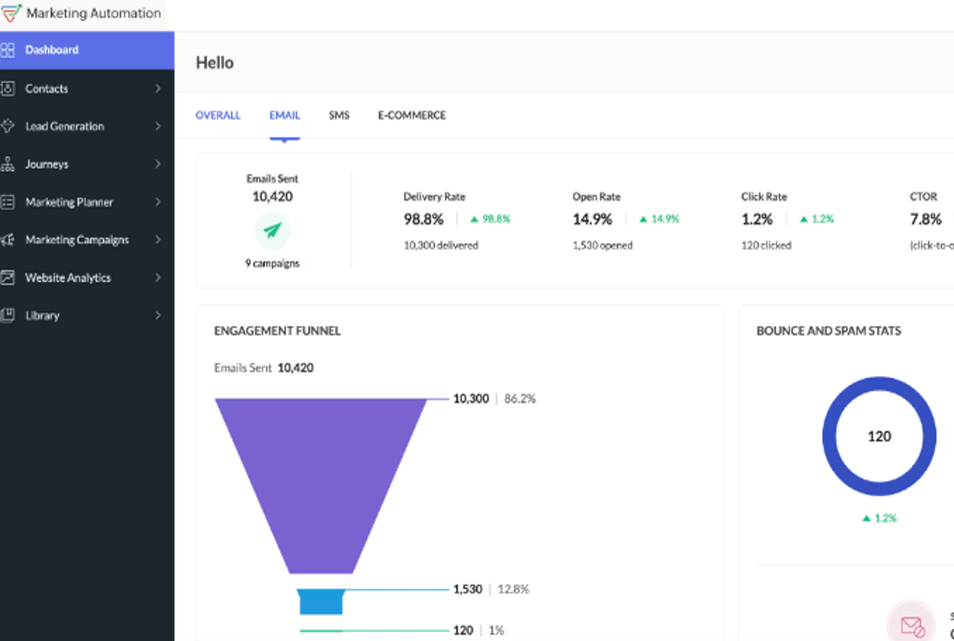954x641 pixels.
Task: Open Website Analytics in the sidebar
Action: pos(87,278)
